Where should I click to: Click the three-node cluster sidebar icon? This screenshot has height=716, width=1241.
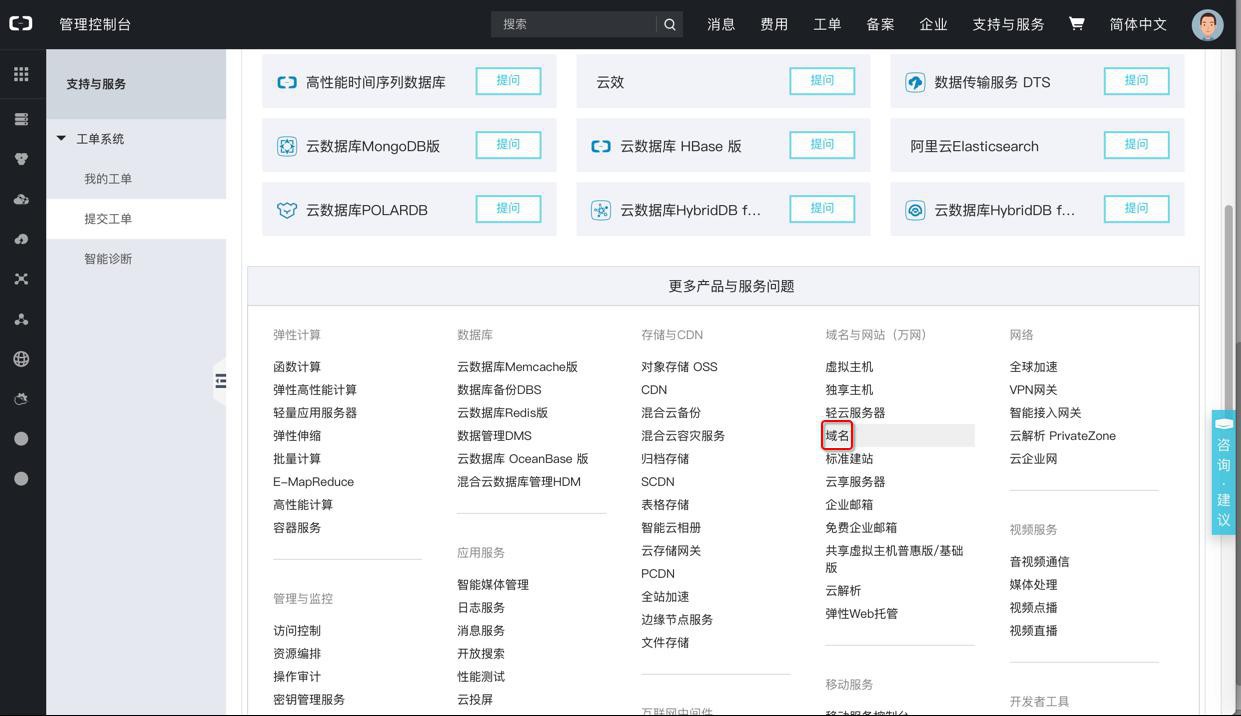21,319
